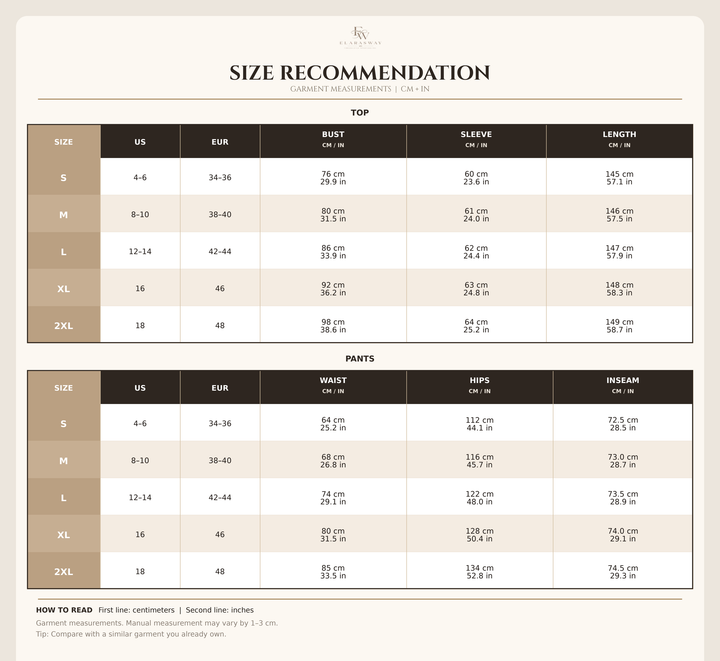Click the TOP table title
This screenshot has height=661, width=720.
(x=360, y=112)
